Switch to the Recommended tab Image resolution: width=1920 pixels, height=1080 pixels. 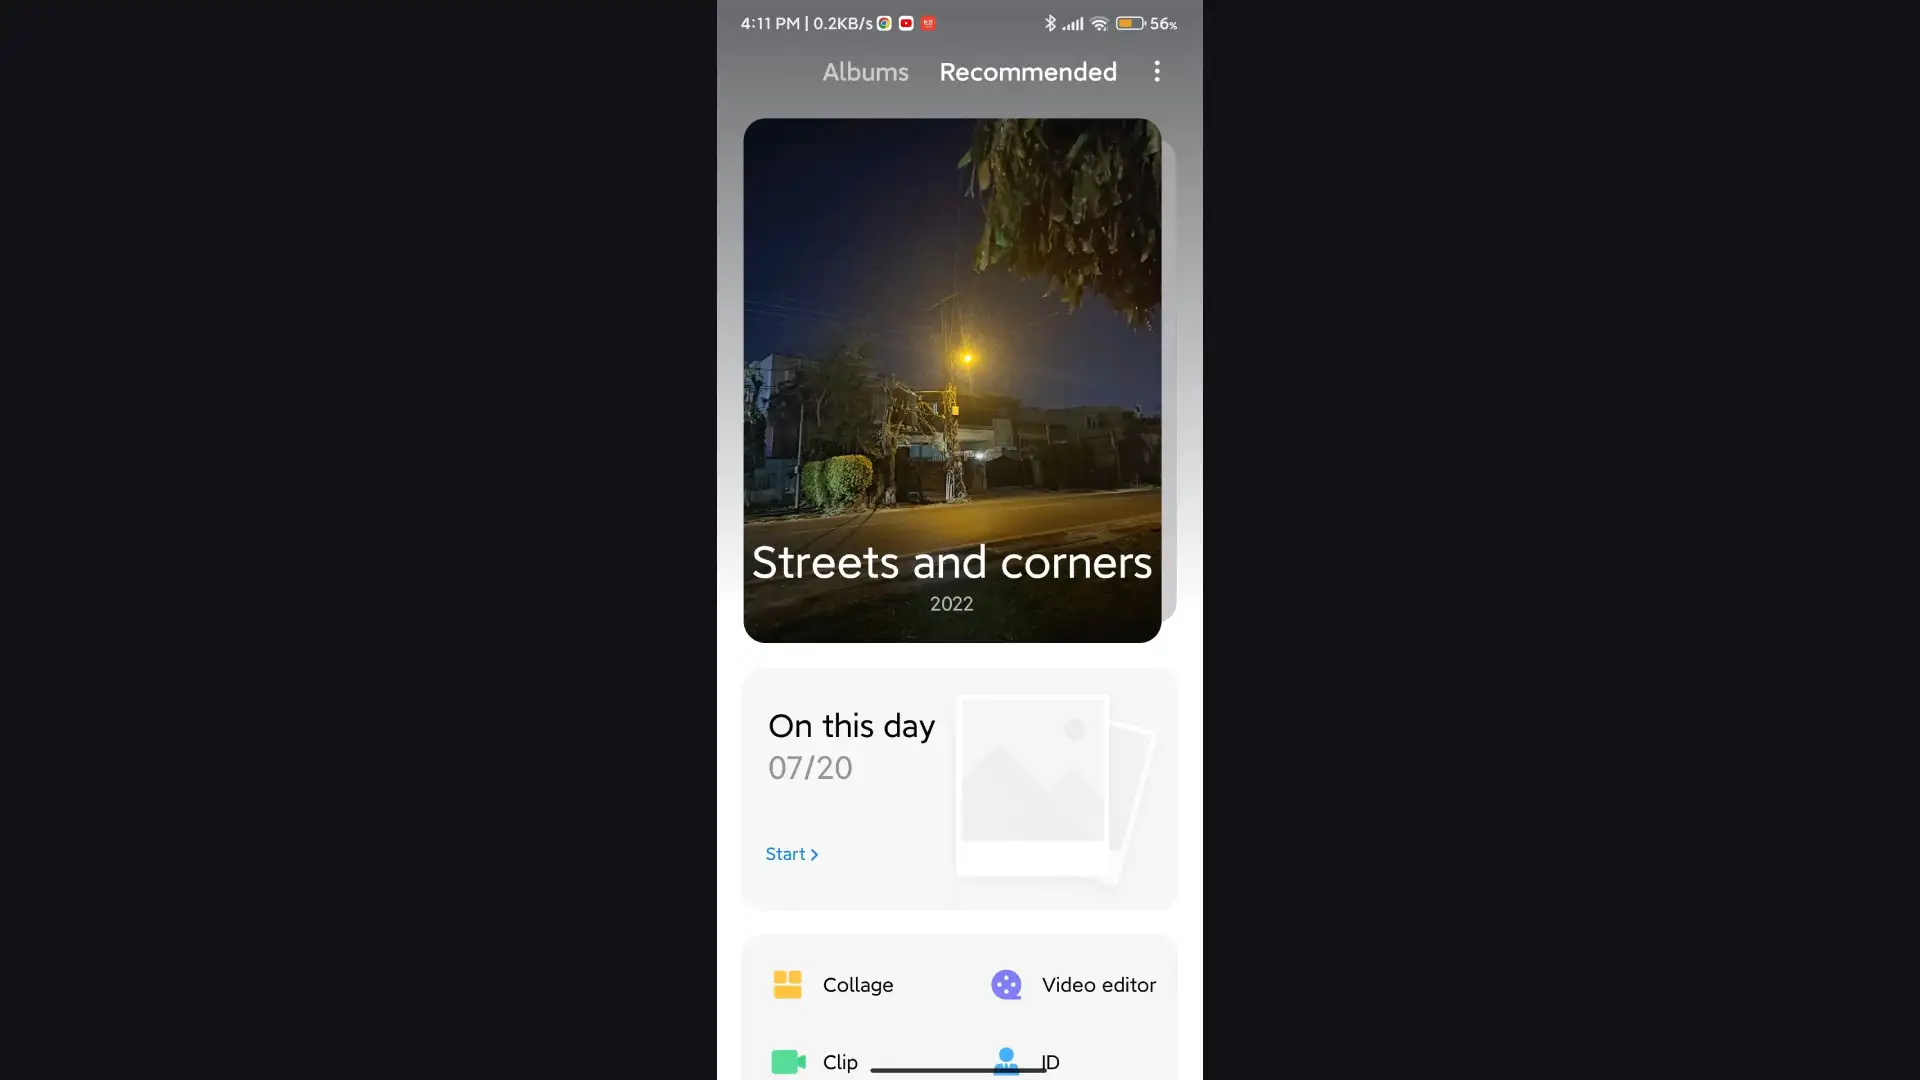tap(1027, 73)
